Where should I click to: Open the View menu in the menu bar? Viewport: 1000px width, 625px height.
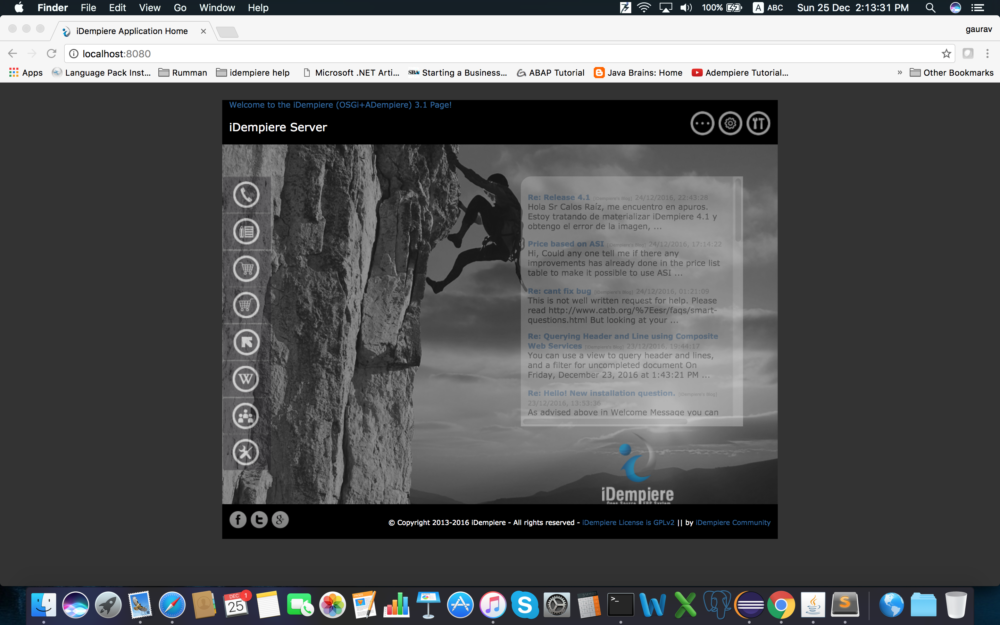(x=150, y=8)
